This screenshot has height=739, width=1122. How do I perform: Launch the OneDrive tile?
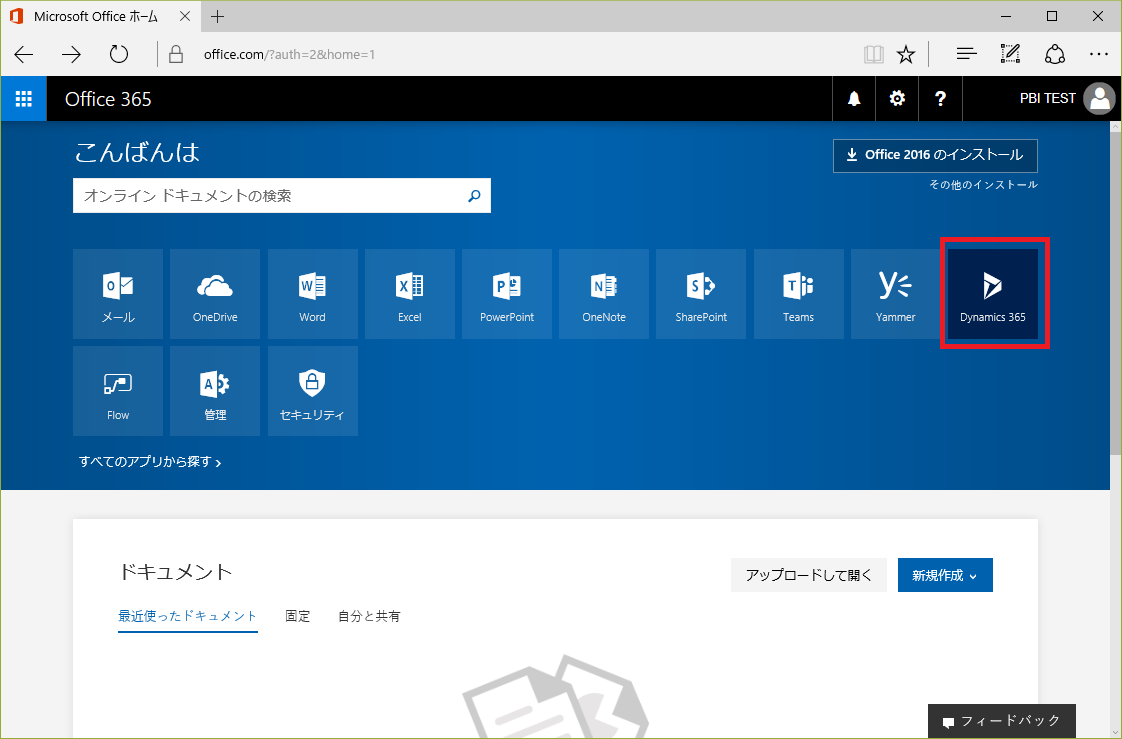(x=215, y=294)
